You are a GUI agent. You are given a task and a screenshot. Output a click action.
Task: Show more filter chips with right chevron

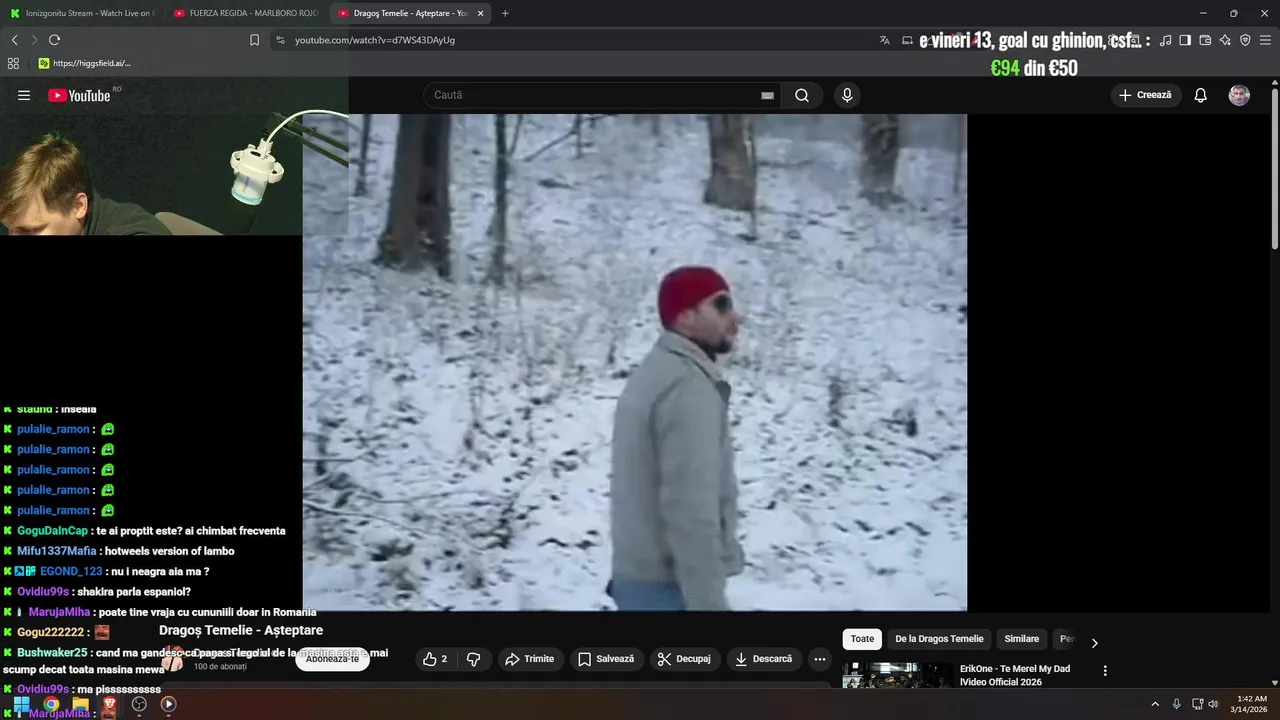(x=1094, y=643)
